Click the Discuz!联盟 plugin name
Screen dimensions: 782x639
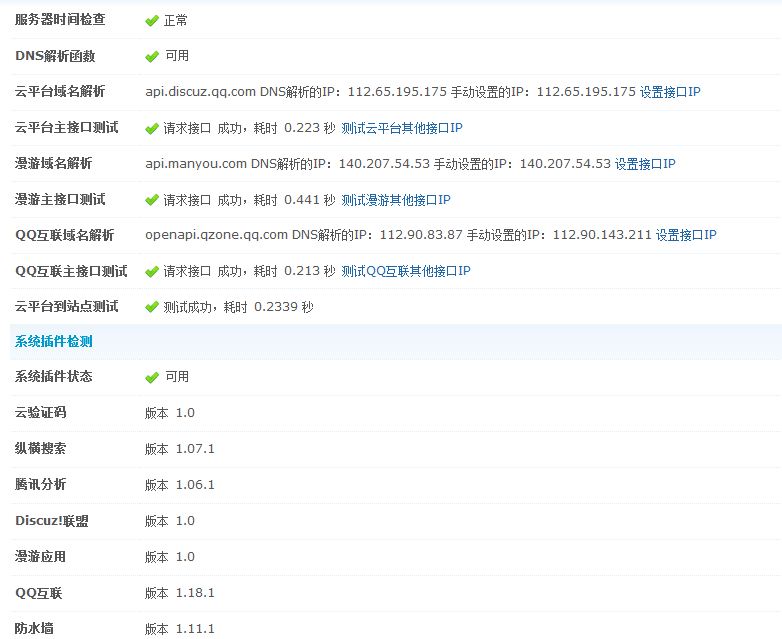[52, 521]
